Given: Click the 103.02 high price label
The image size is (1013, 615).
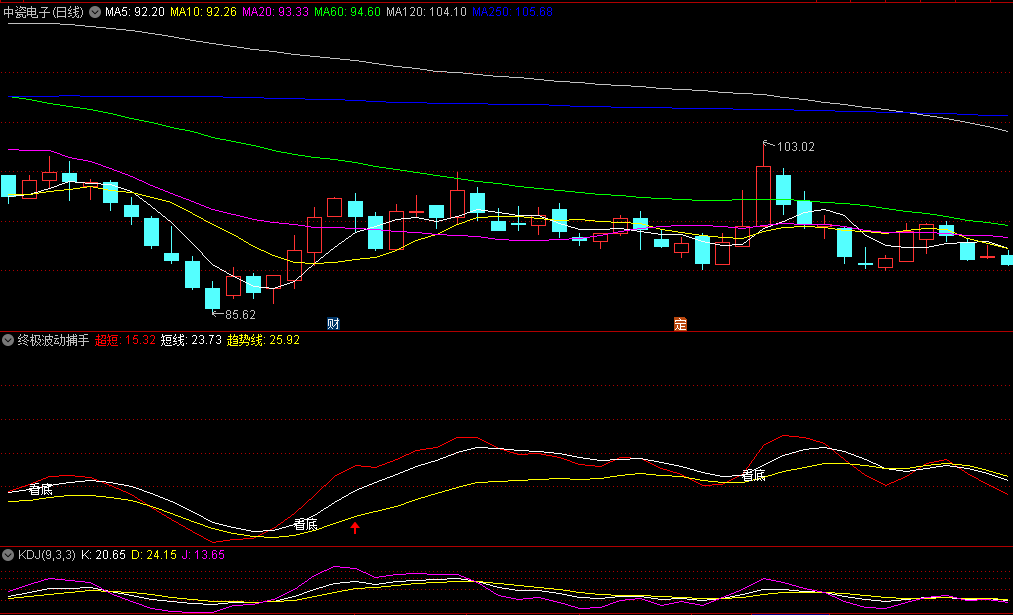Looking at the screenshot, I should pyautogui.click(x=795, y=147).
